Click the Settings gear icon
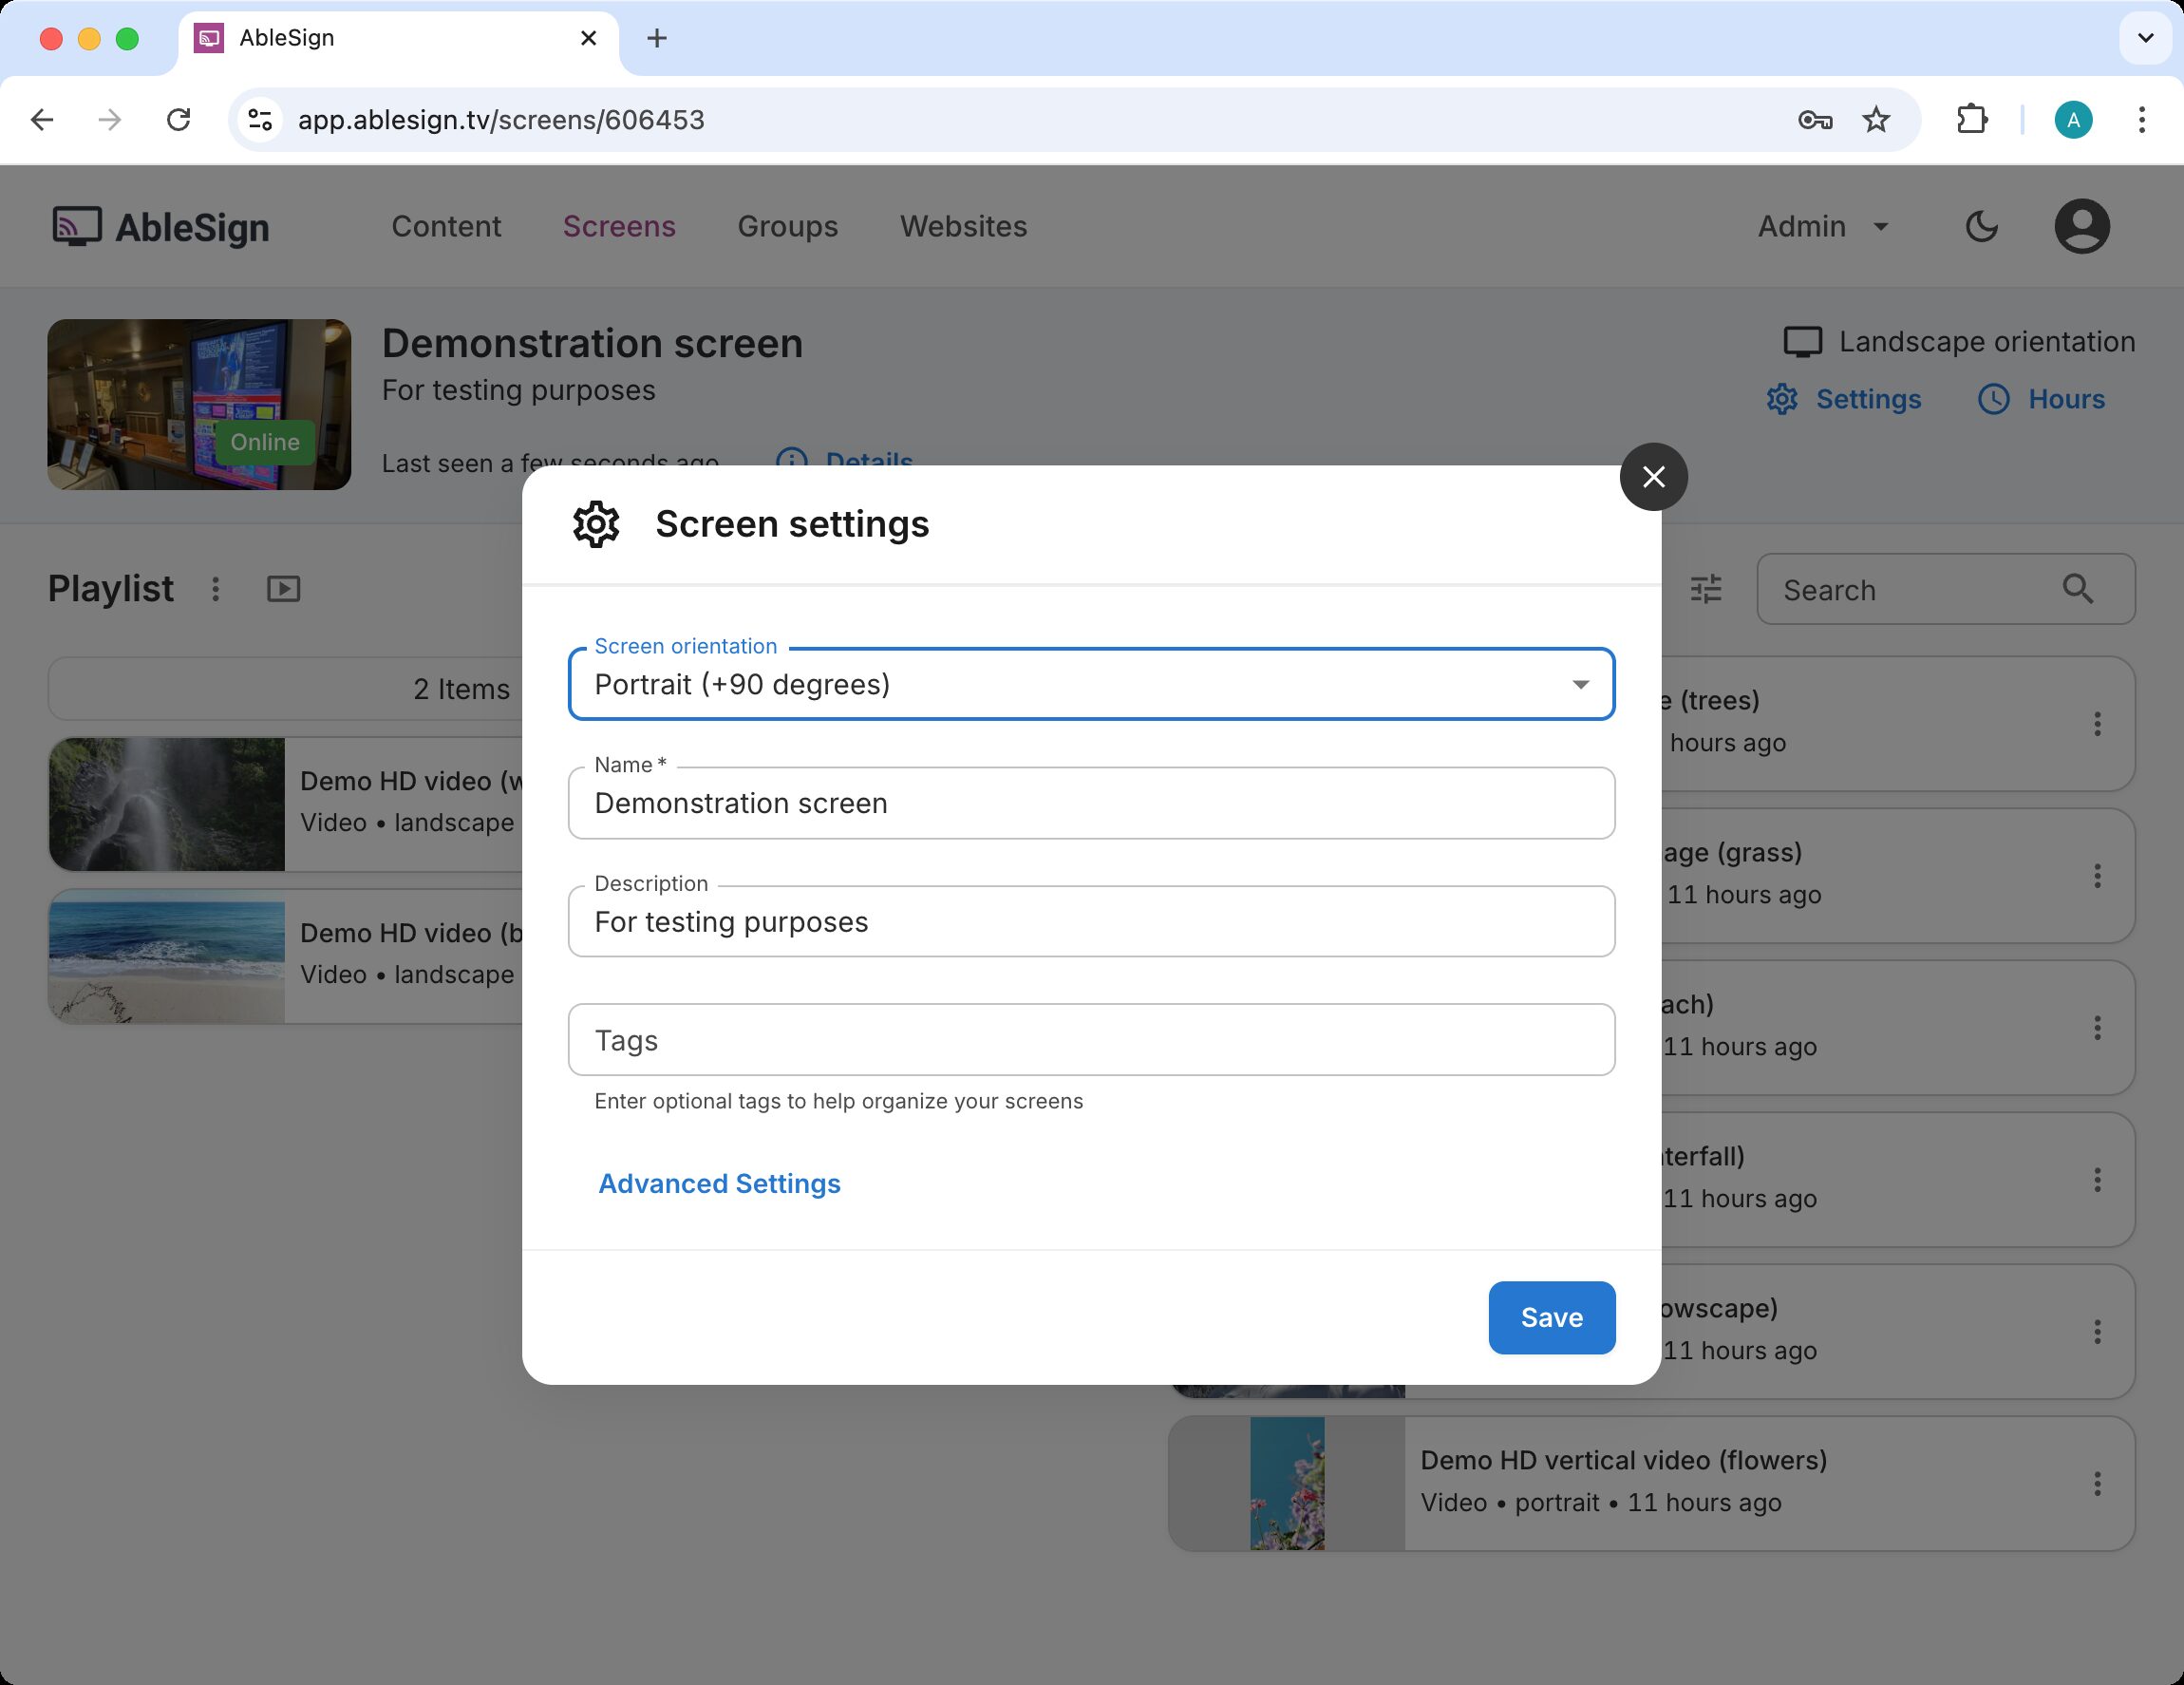 pyautogui.click(x=1782, y=399)
